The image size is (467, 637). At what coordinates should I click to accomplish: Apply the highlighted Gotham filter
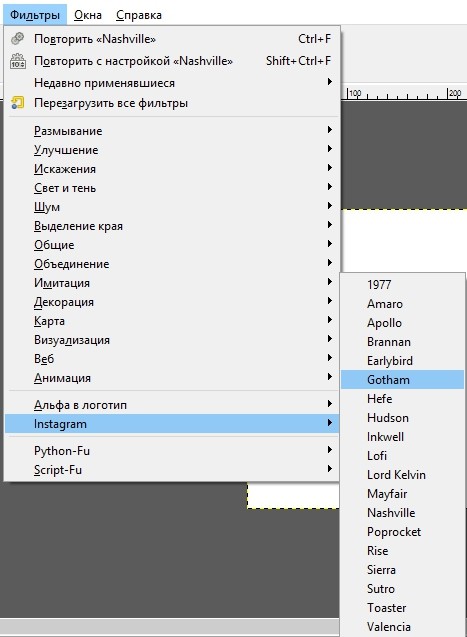402,380
